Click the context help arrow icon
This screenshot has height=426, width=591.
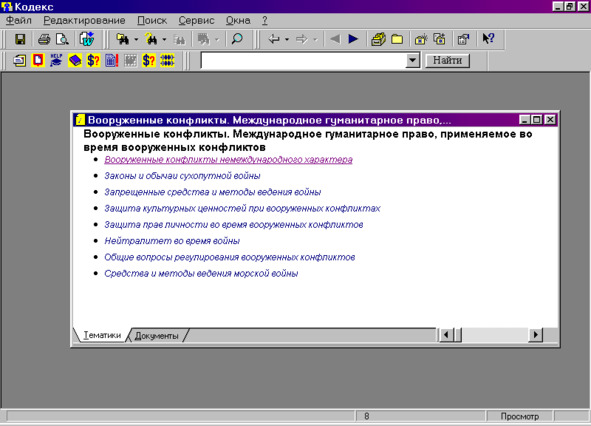[488, 38]
